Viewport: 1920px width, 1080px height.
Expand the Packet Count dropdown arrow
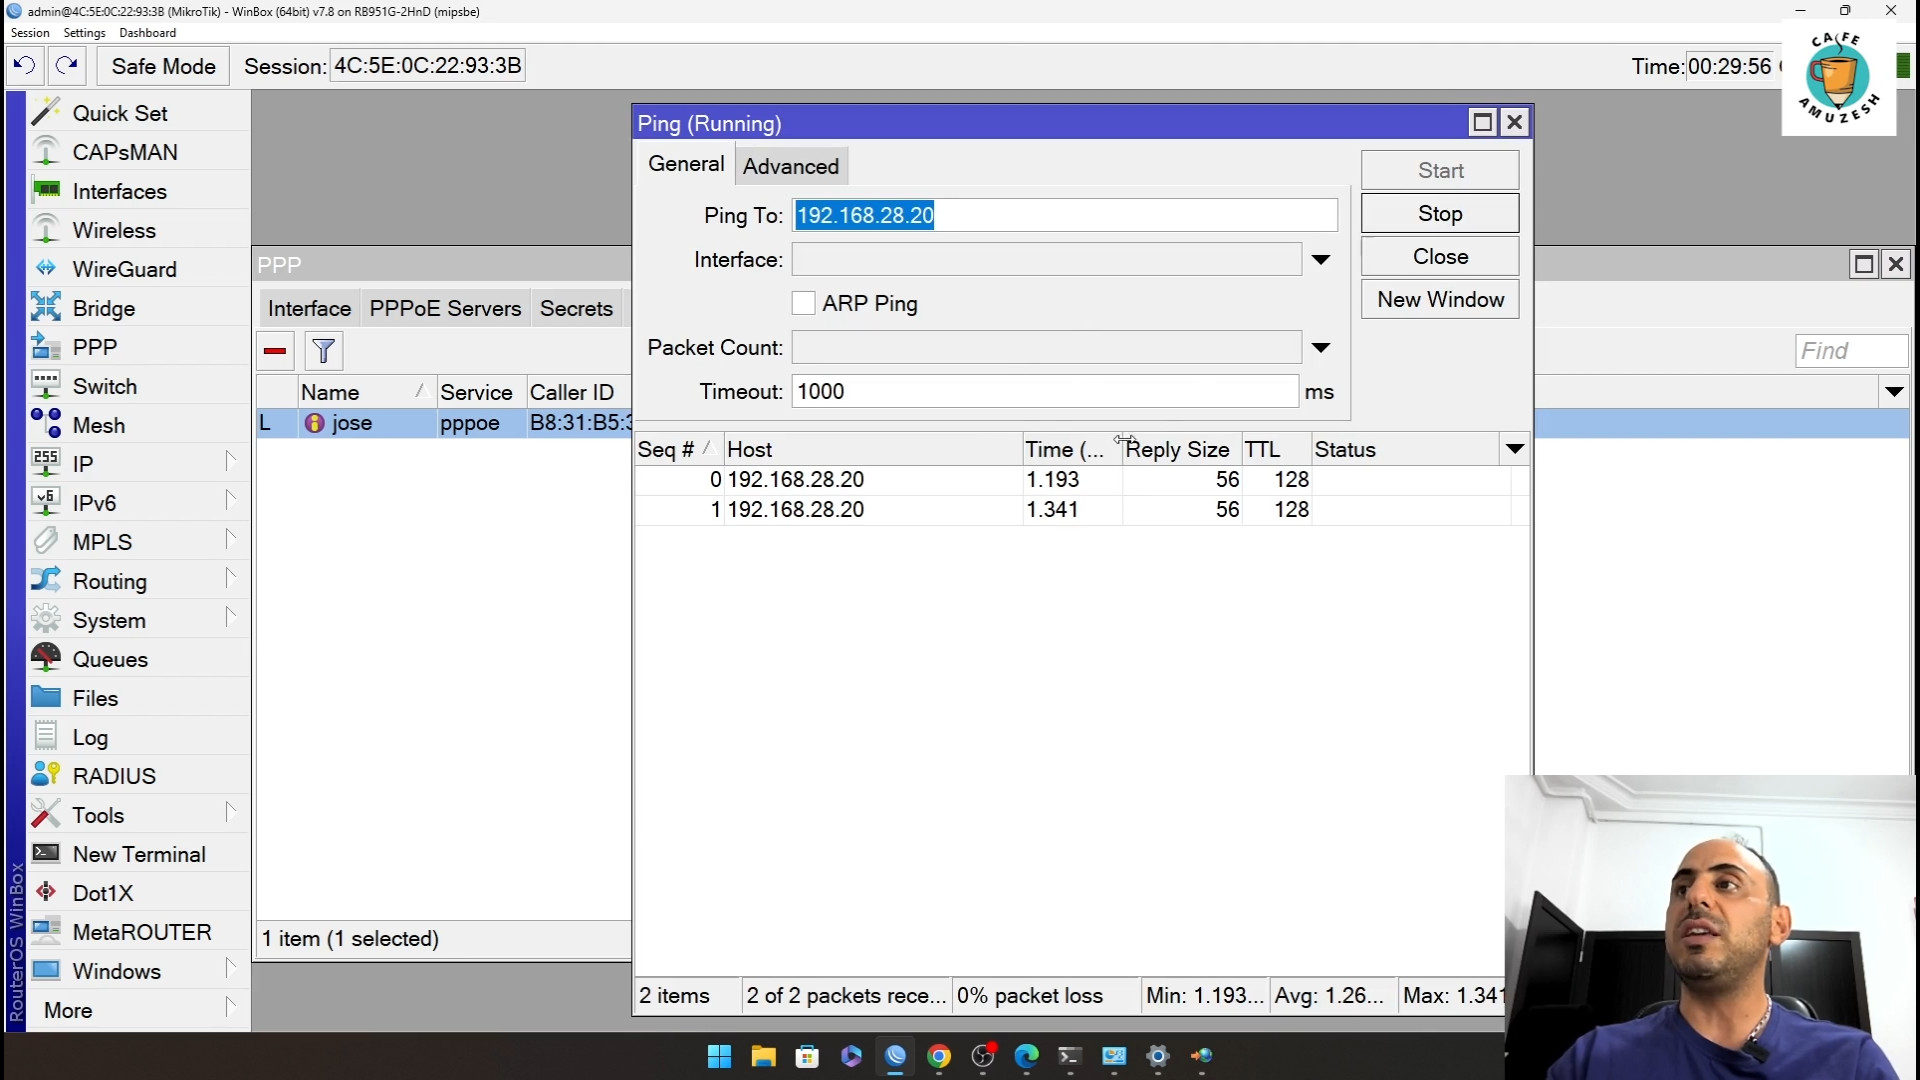click(1321, 348)
